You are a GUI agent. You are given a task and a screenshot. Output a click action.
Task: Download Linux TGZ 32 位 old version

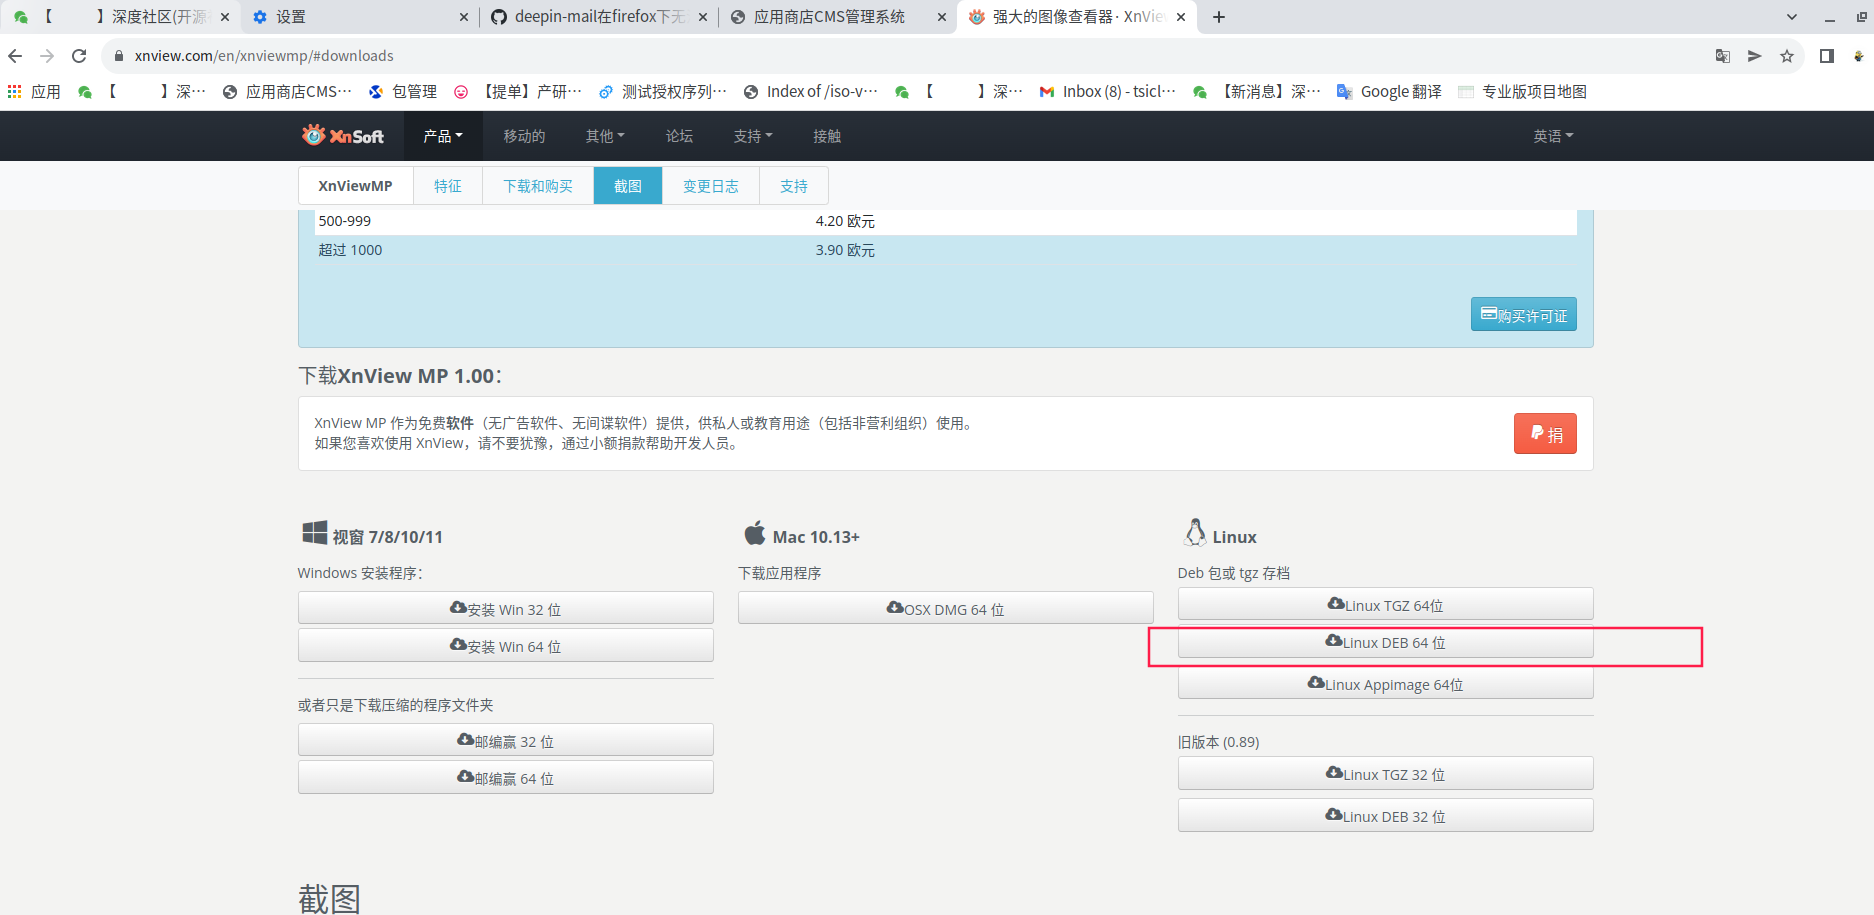pyautogui.click(x=1386, y=773)
